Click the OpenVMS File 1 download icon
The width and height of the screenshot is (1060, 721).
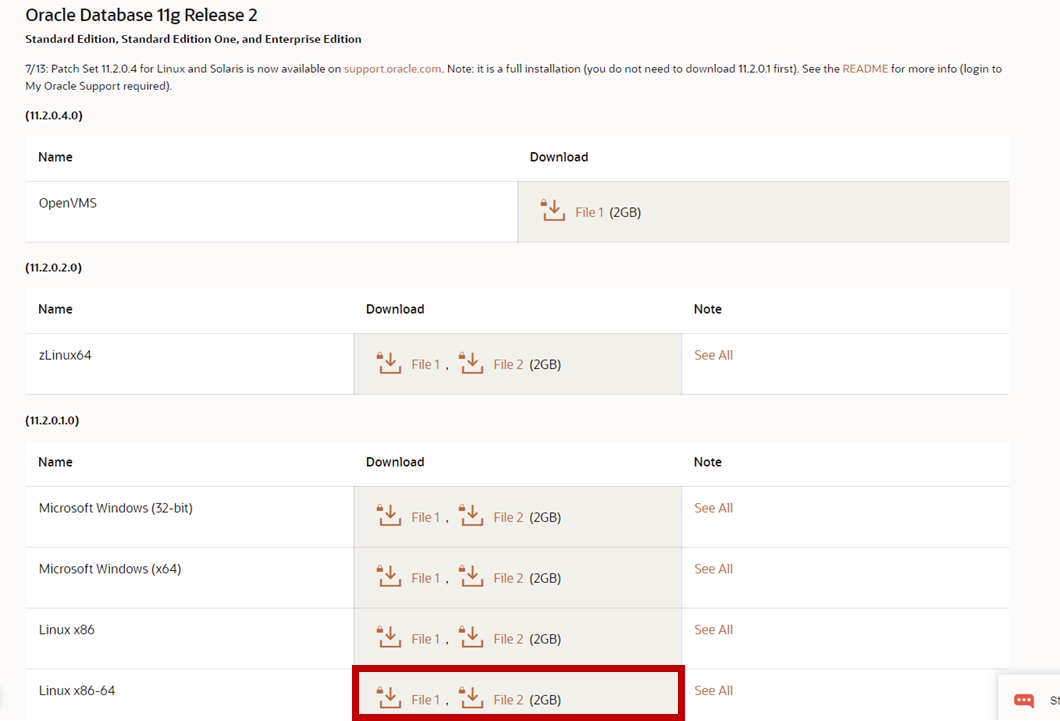point(553,210)
